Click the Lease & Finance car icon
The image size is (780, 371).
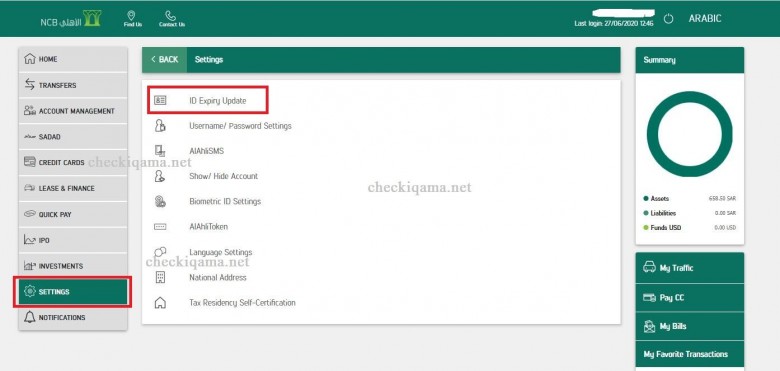(x=30, y=188)
